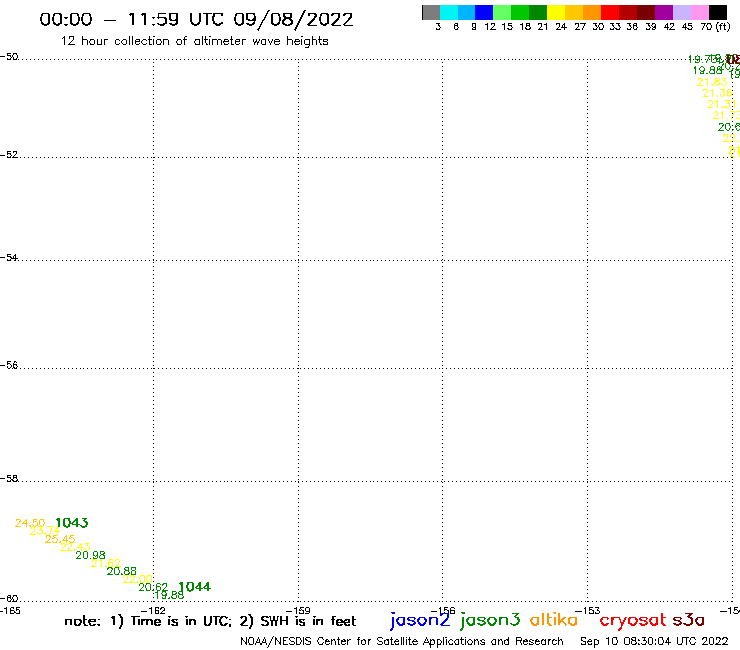Click the black legend swatch

coord(717,13)
